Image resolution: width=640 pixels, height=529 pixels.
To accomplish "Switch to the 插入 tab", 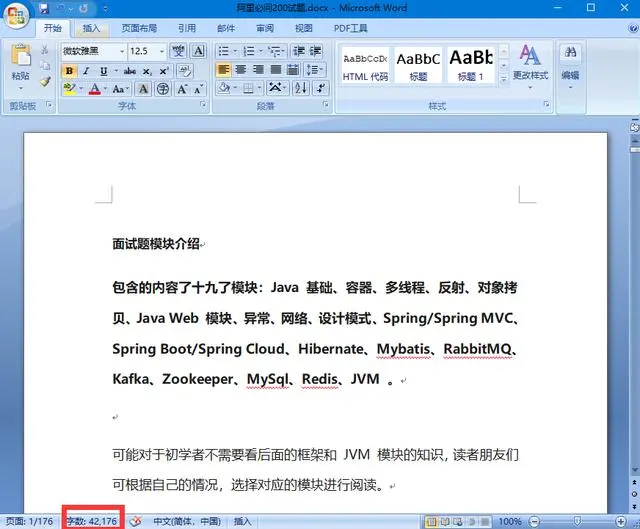I will (91, 28).
